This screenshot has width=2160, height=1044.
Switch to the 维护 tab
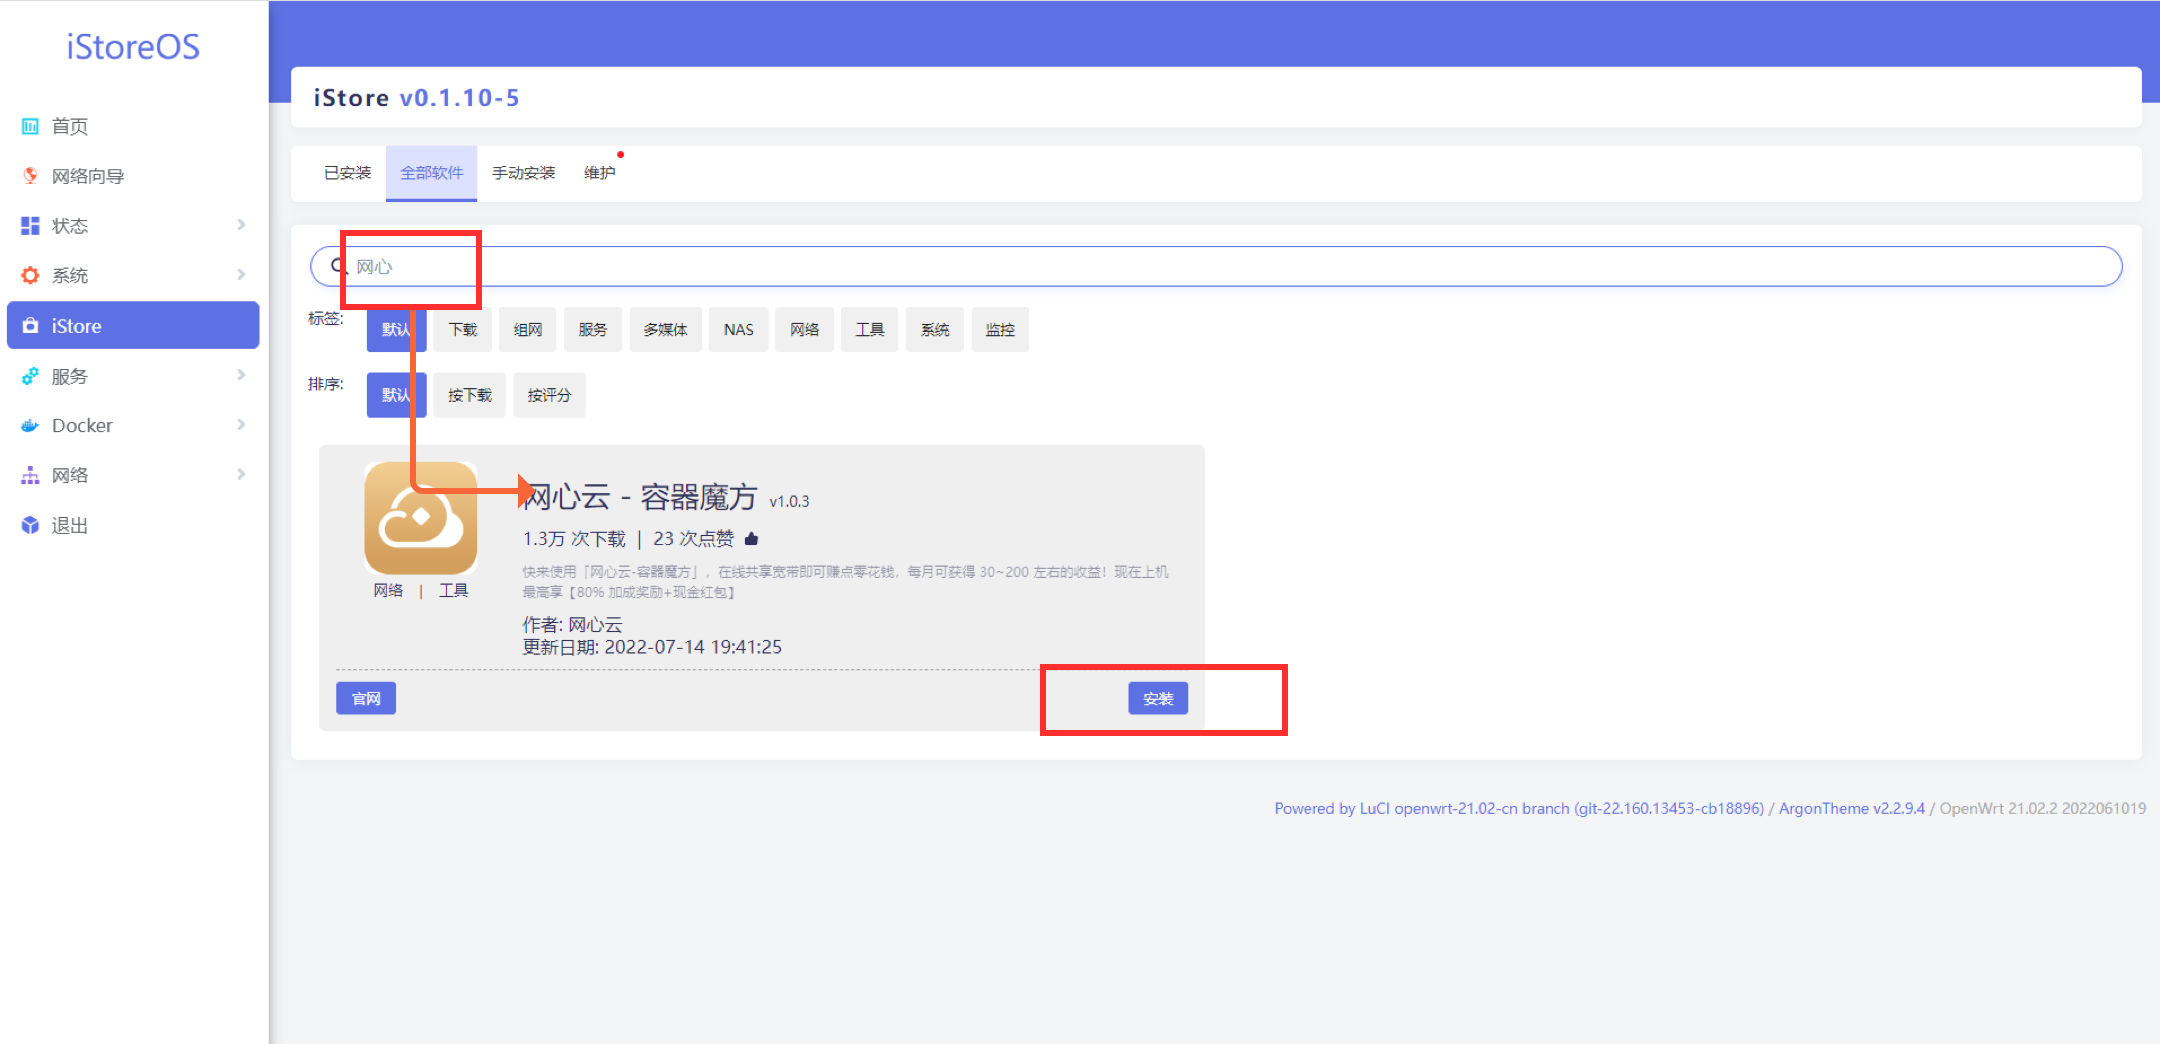point(599,173)
